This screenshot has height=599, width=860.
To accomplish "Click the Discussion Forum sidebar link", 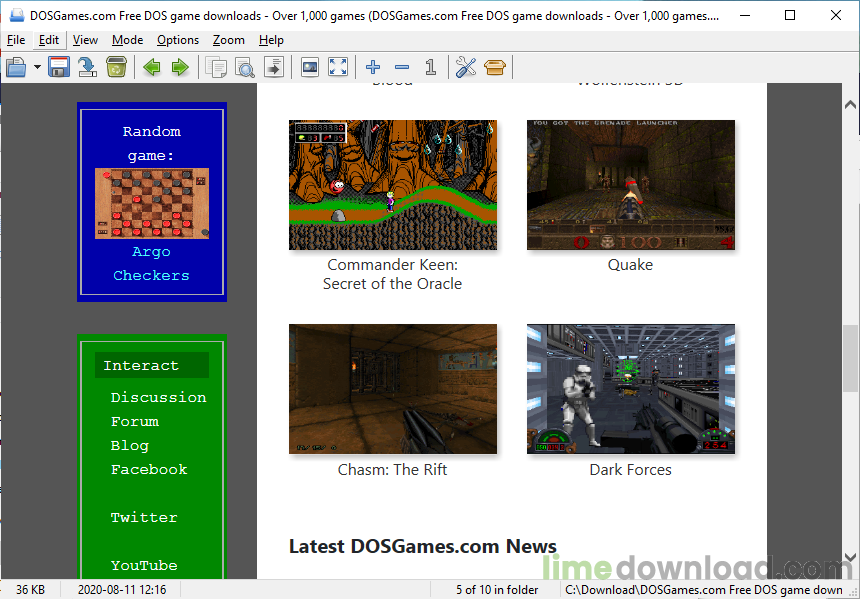I will click(159, 409).
